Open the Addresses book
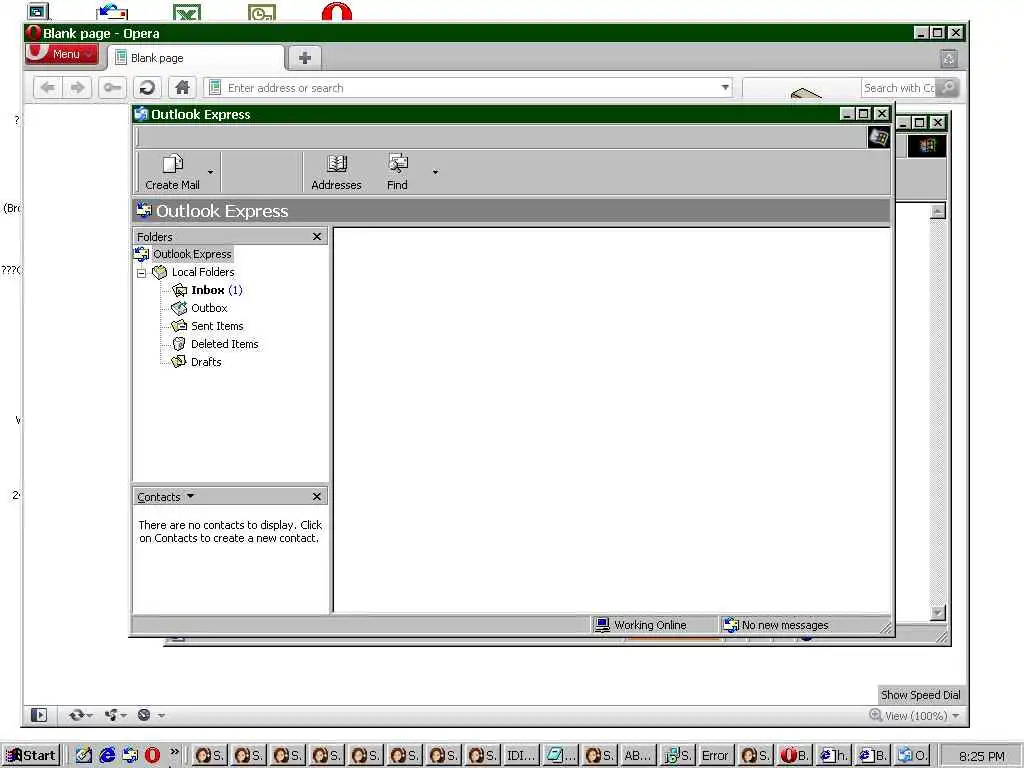 coord(336,172)
